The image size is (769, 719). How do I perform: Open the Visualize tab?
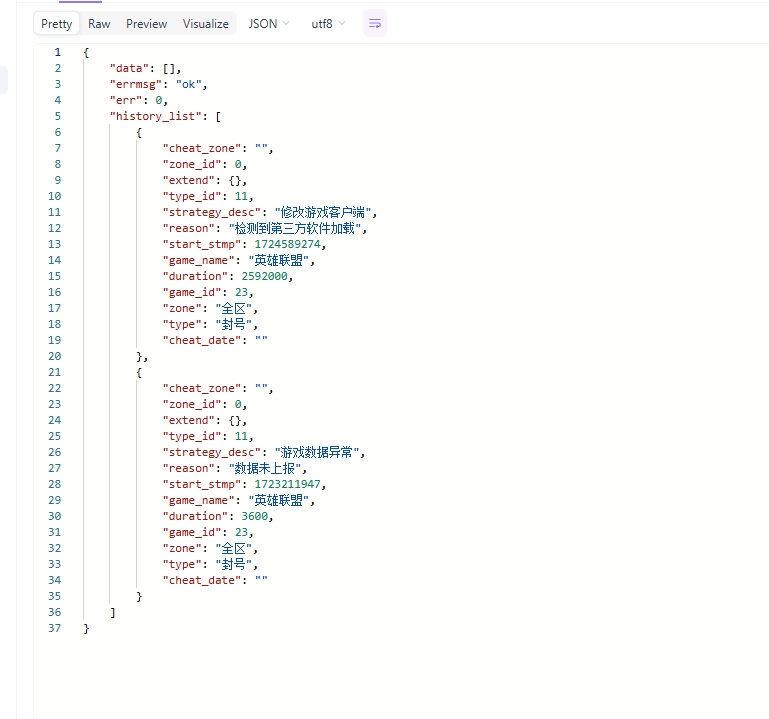205,24
